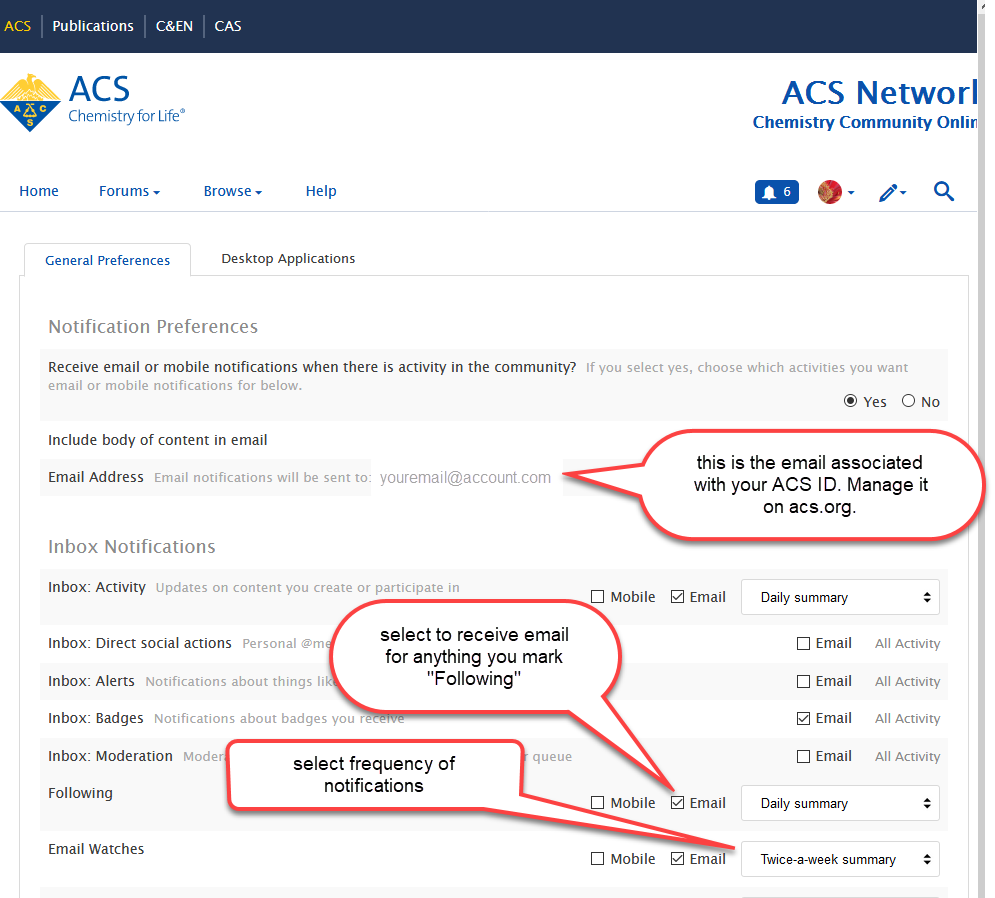Toggle Mobile checkbox for Inbox: Activity
Screen dimensions: 995x898
598,597
